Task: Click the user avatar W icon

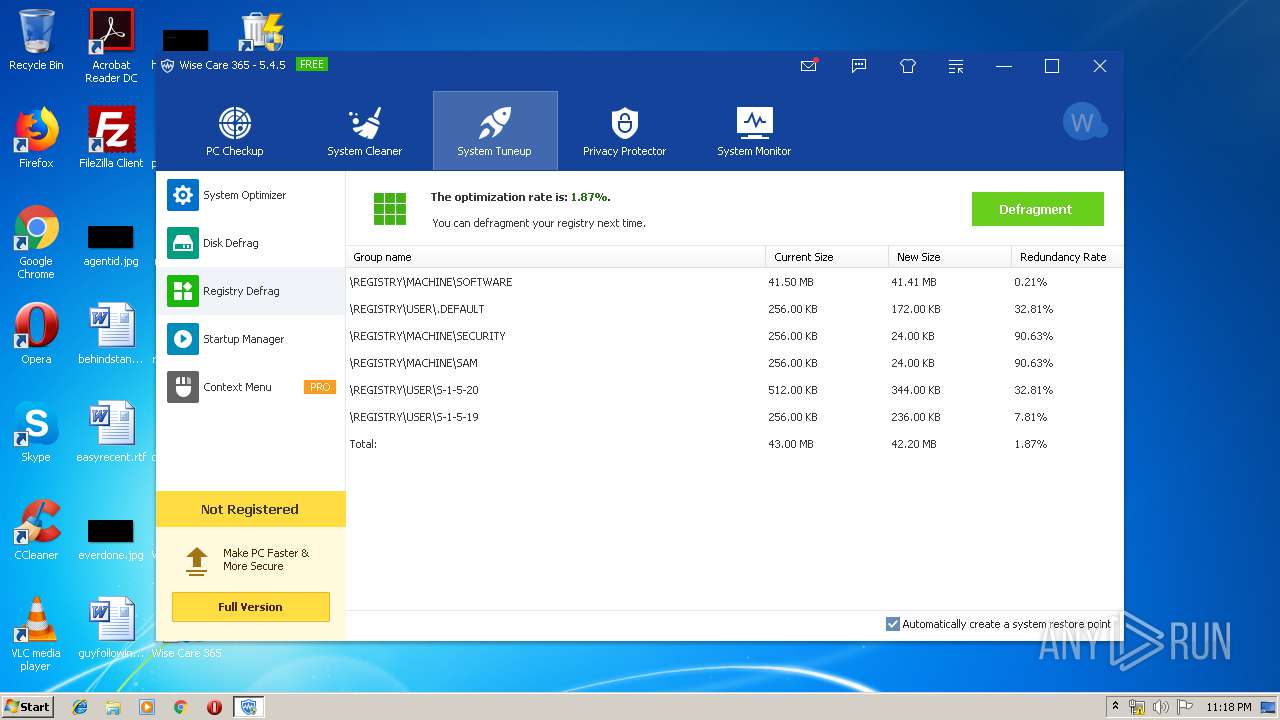Action: point(1083,122)
